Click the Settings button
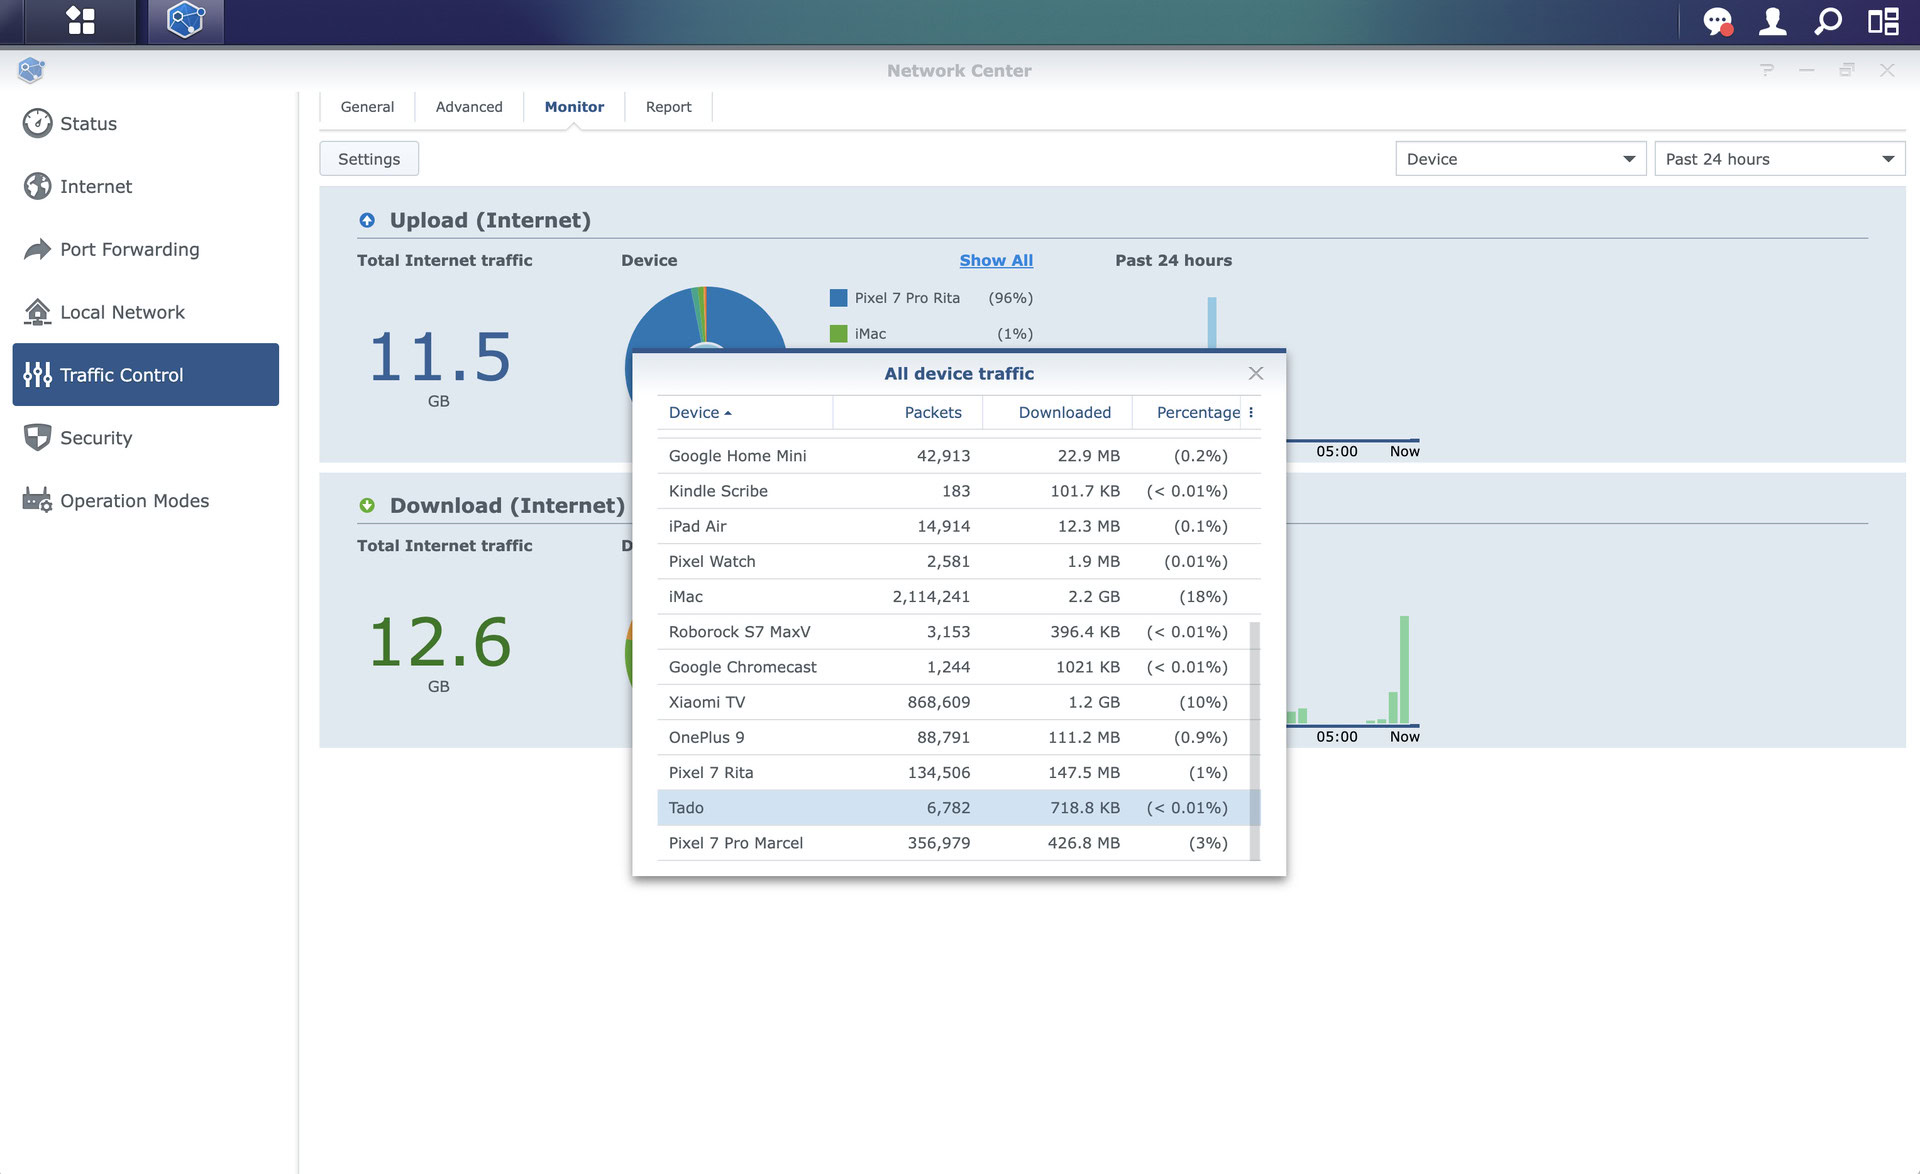The image size is (1920, 1174). (369, 159)
